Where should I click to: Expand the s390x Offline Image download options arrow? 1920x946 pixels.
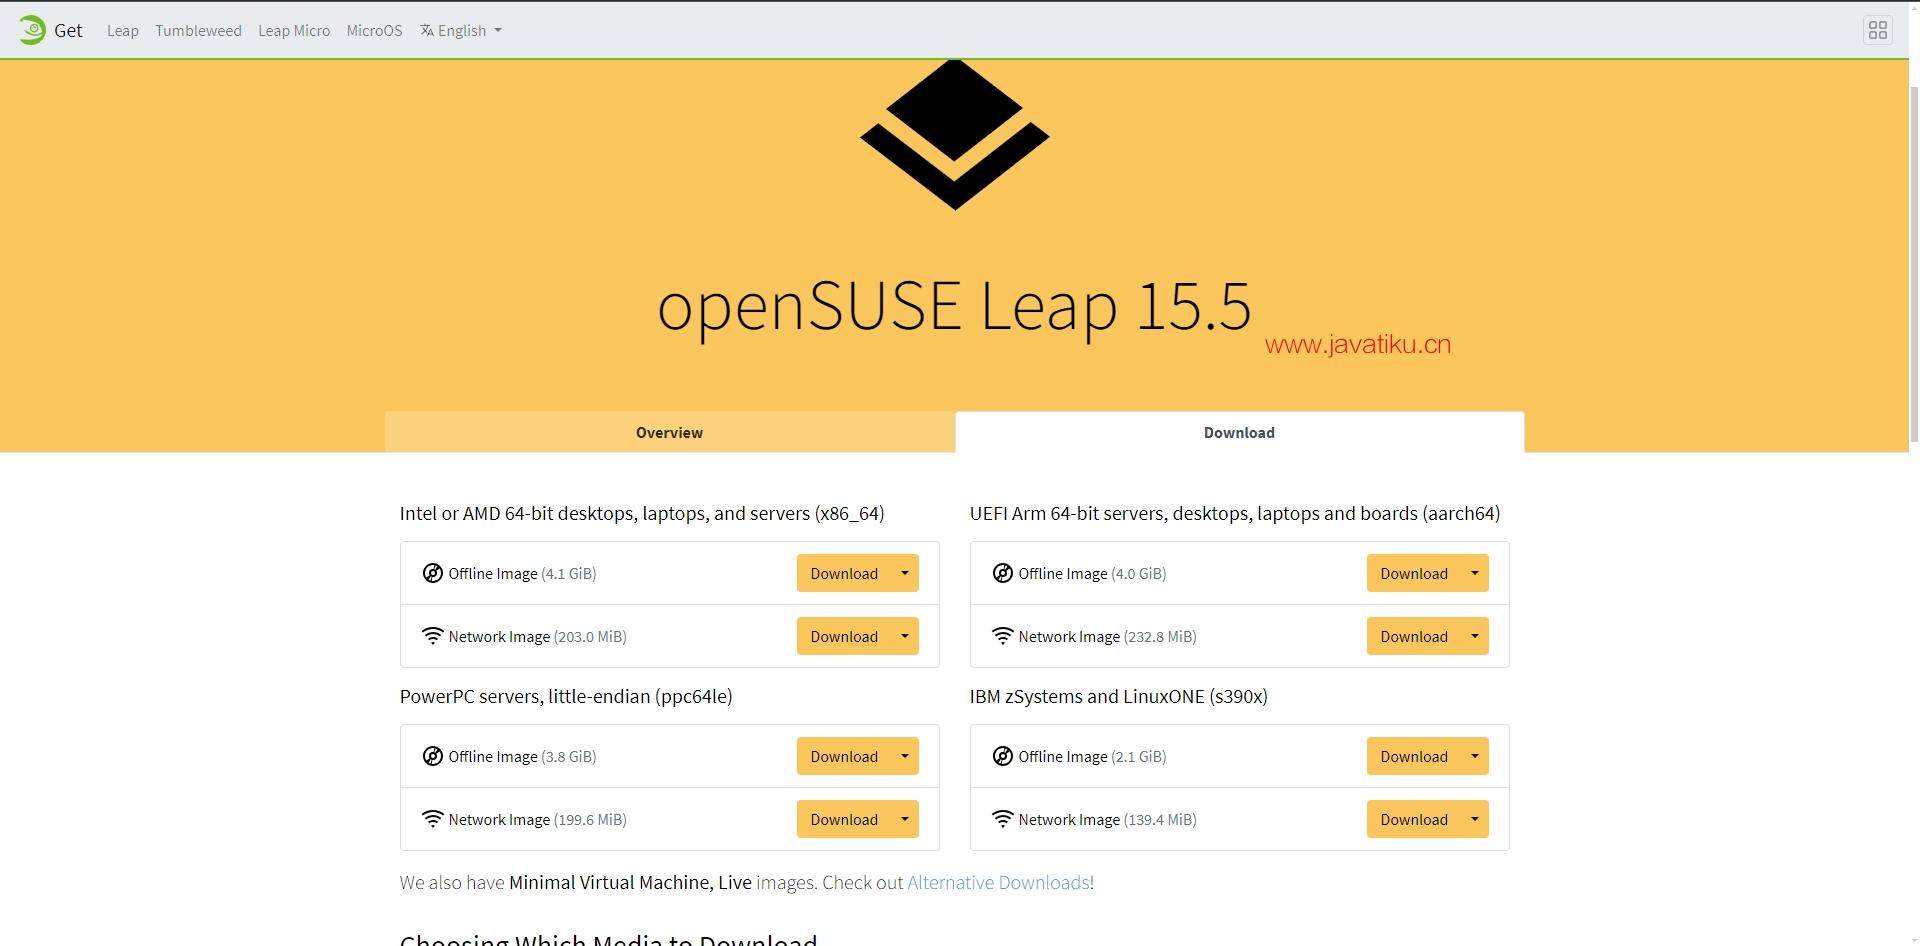(x=1475, y=756)
